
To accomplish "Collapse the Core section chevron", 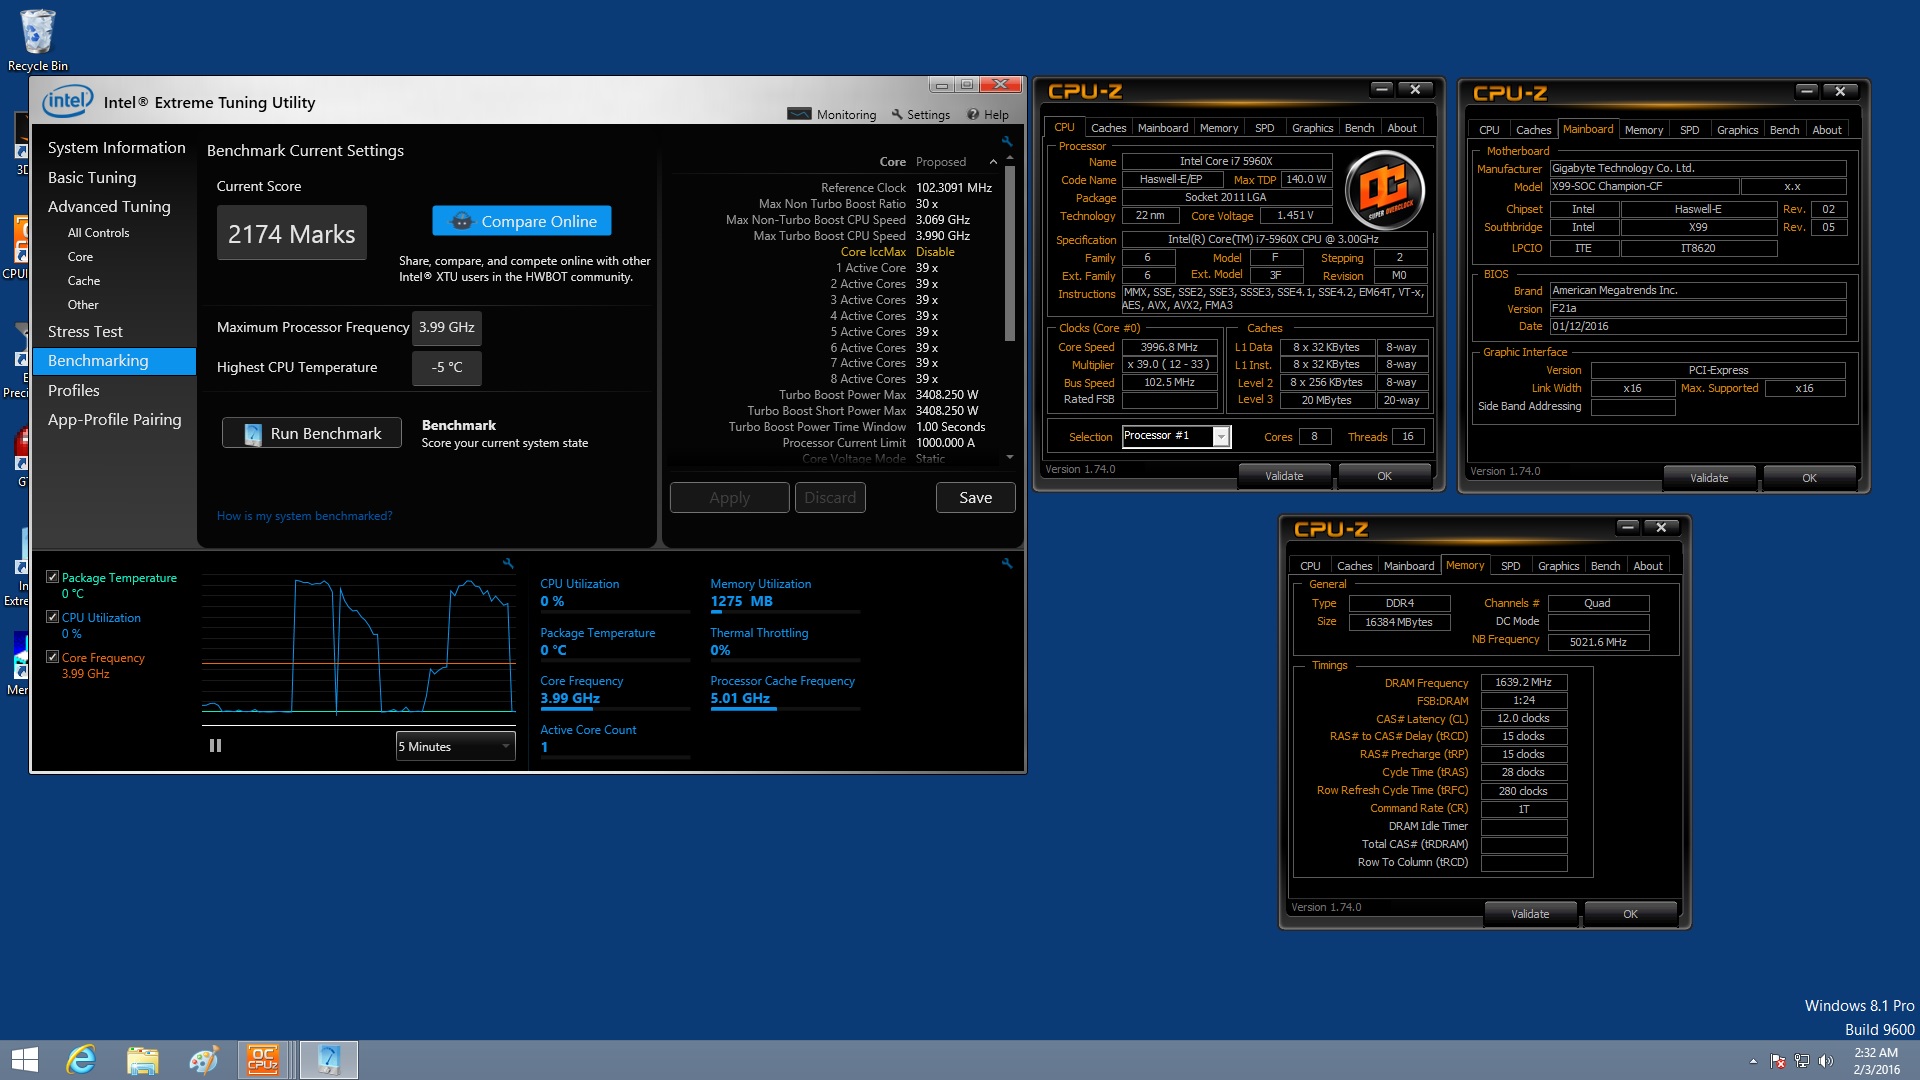I will (993, 162).
